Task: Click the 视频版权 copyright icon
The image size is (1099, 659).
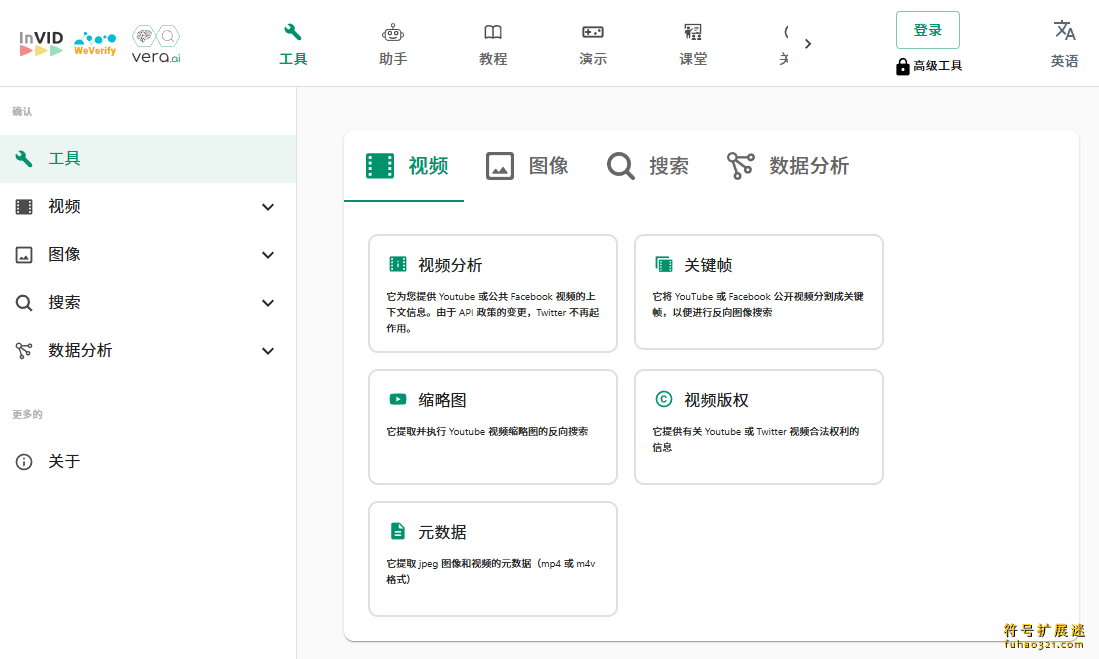Action: [x=663, y=399]
